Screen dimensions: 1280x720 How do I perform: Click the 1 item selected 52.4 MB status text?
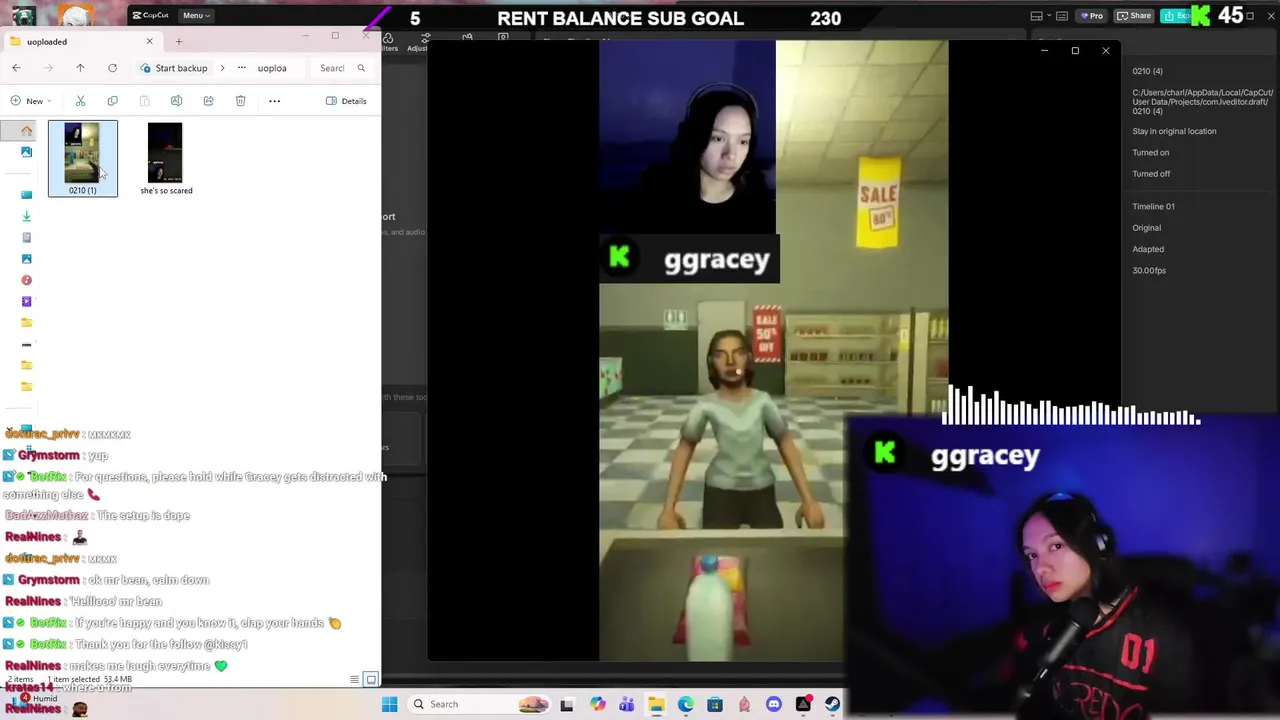[90, 680]
